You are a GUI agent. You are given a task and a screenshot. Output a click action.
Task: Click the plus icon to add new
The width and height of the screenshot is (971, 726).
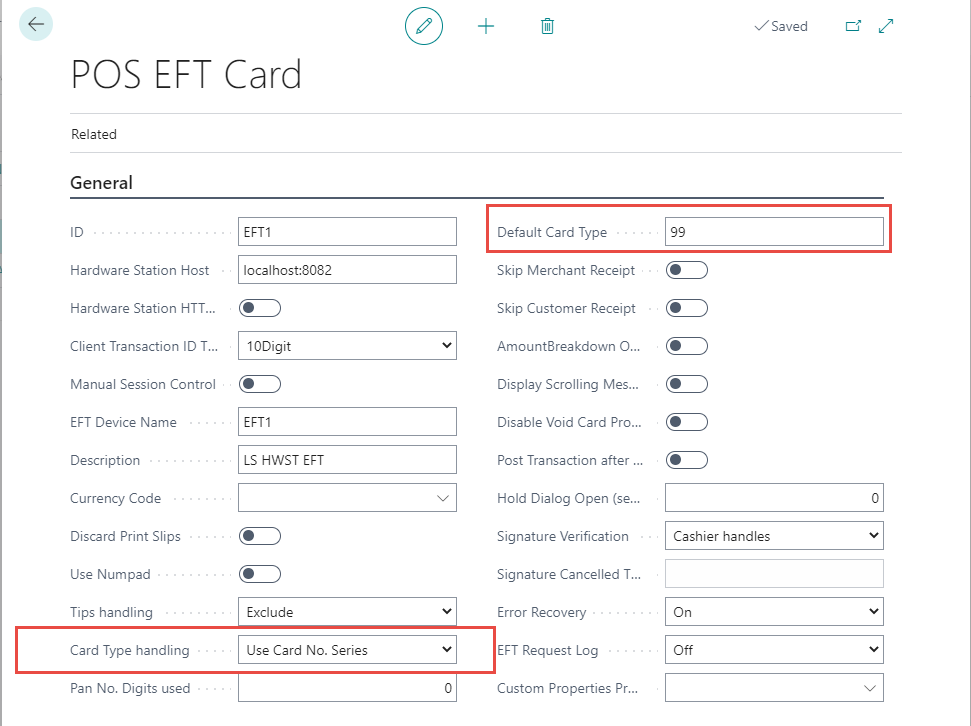click(486, 26)
